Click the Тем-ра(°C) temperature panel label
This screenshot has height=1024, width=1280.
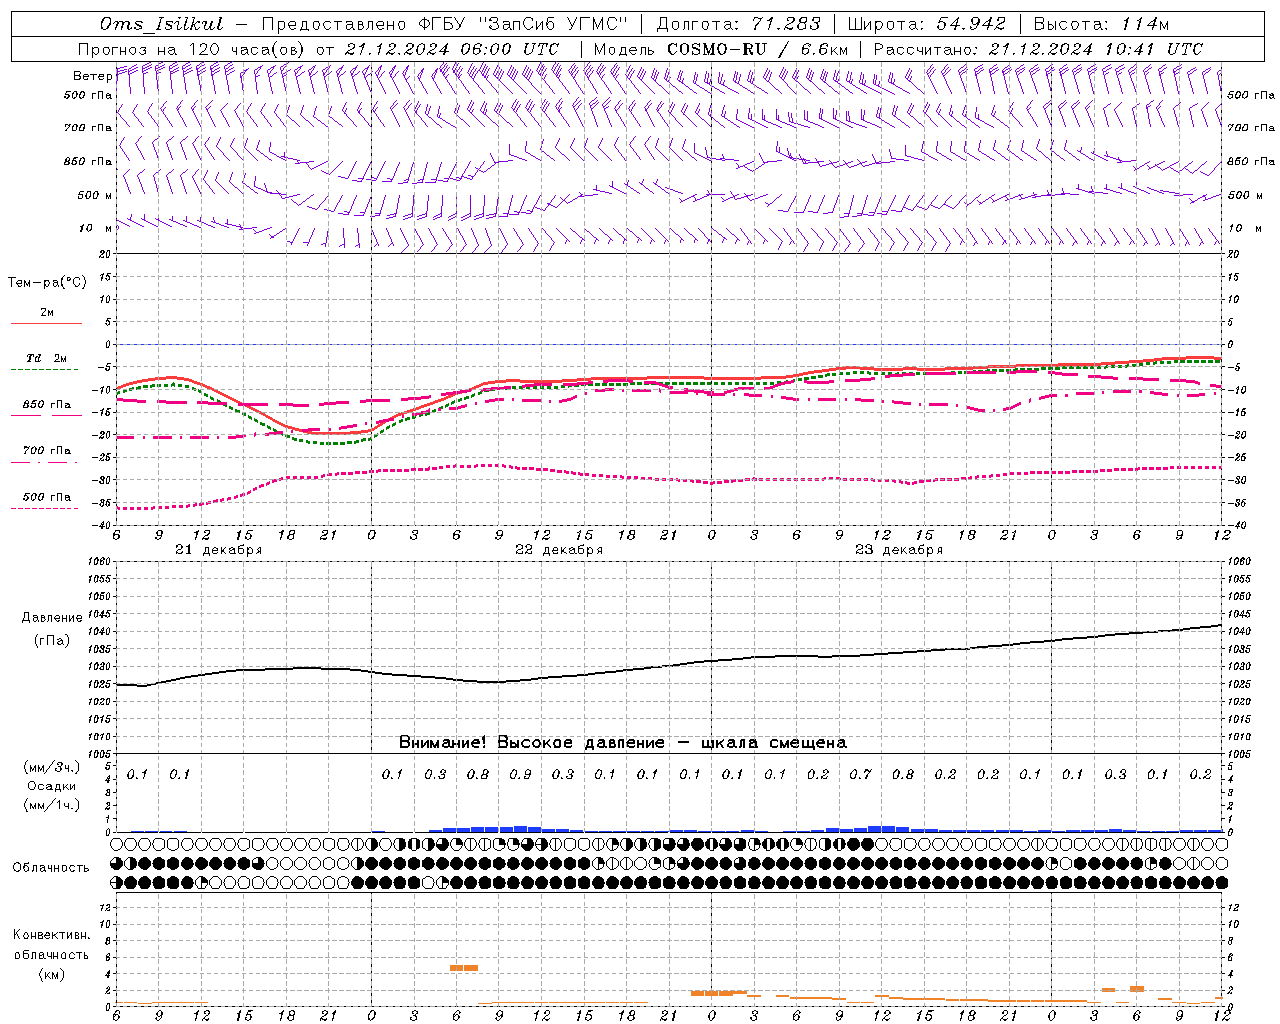pyautogui.click(x=47, y=282)
